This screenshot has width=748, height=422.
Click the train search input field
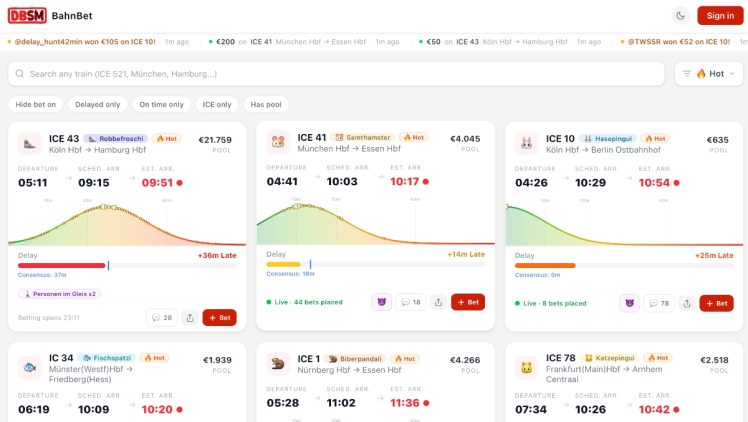pos(336,74)
